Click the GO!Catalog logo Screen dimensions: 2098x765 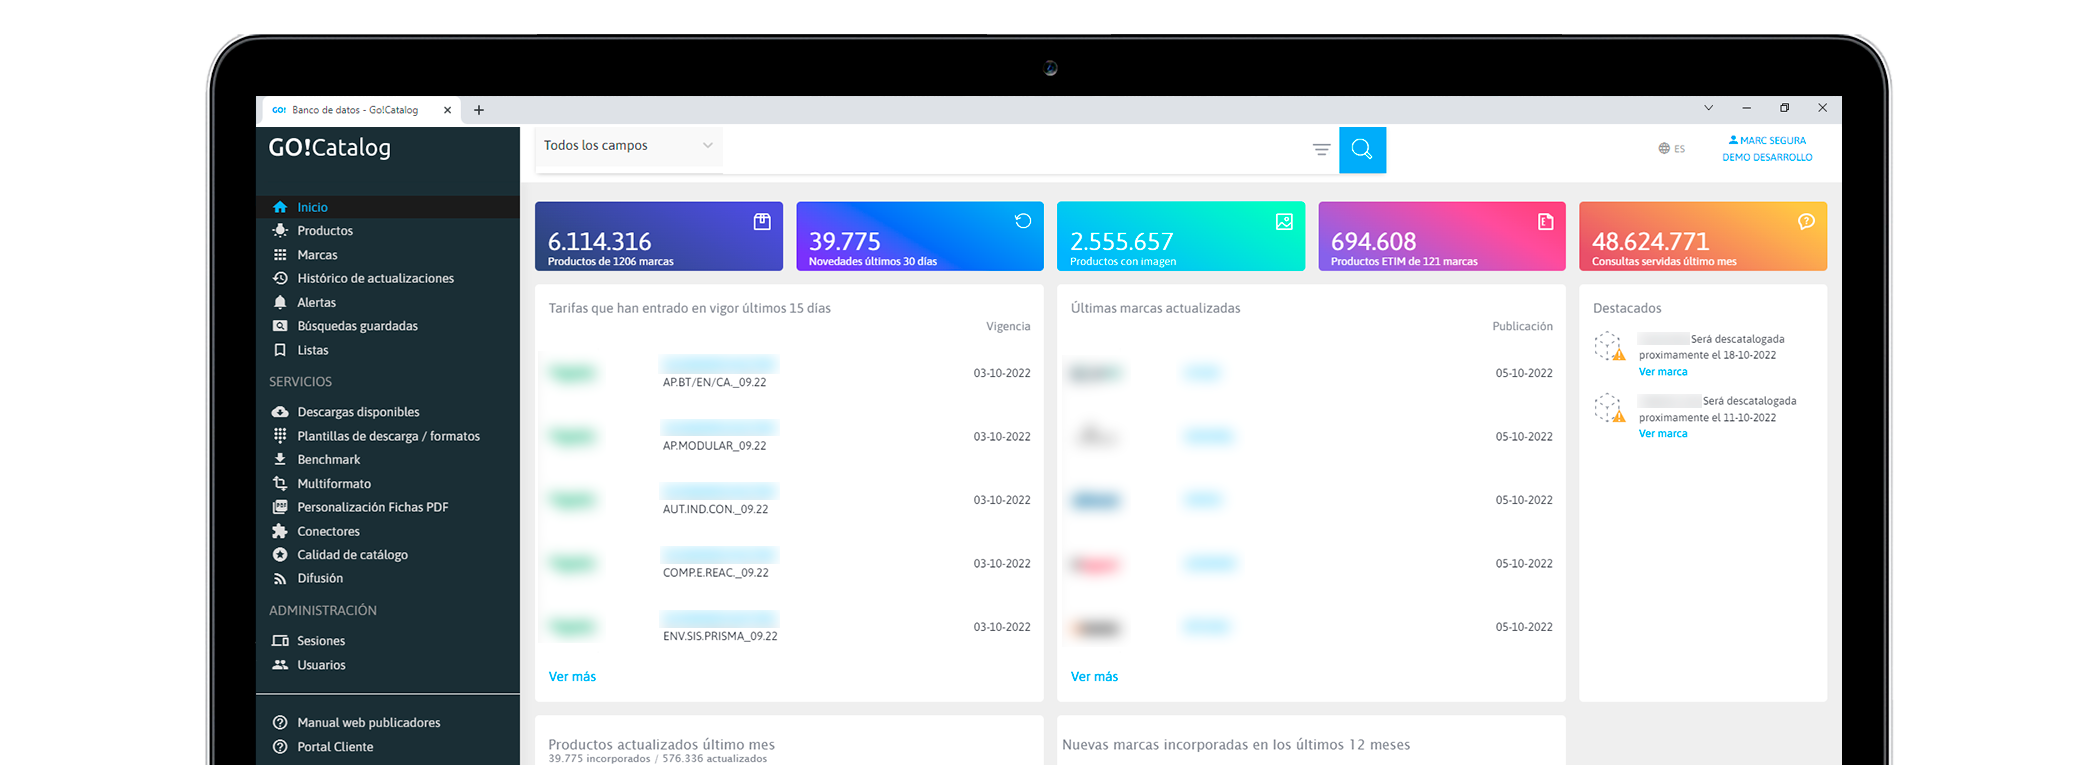click(330, 148)
